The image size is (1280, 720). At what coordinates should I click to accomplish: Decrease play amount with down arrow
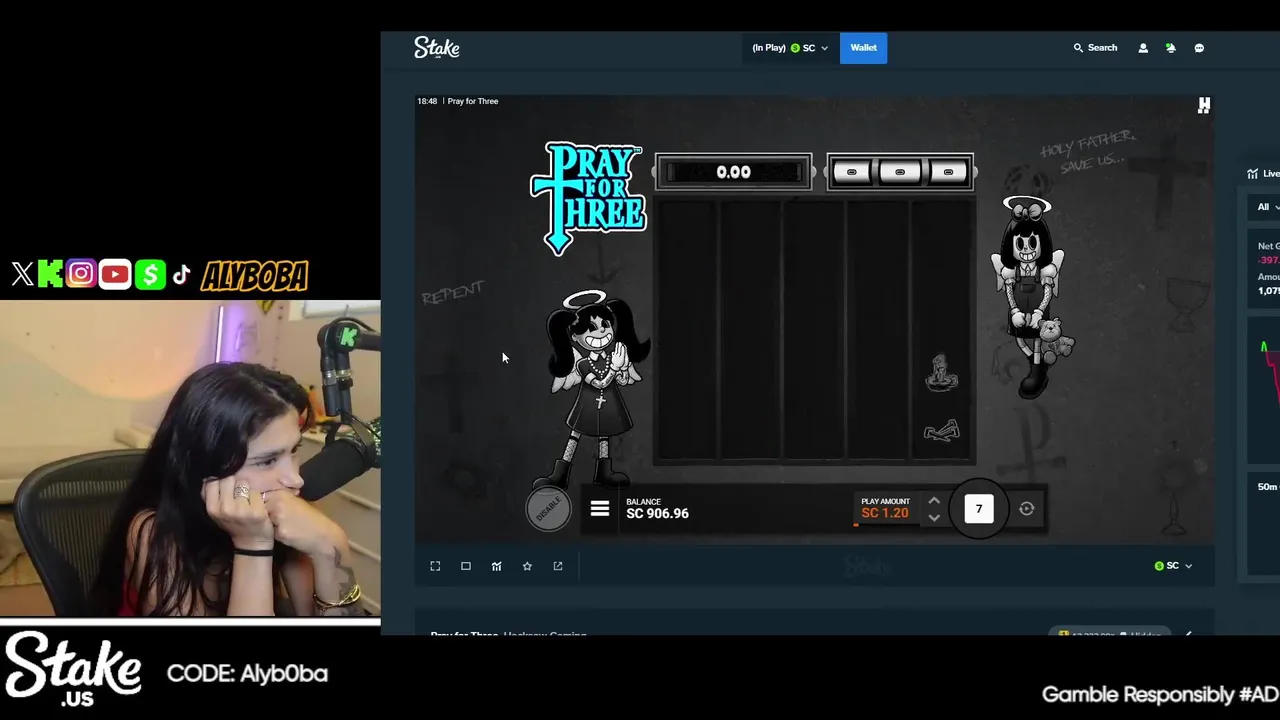934,517
